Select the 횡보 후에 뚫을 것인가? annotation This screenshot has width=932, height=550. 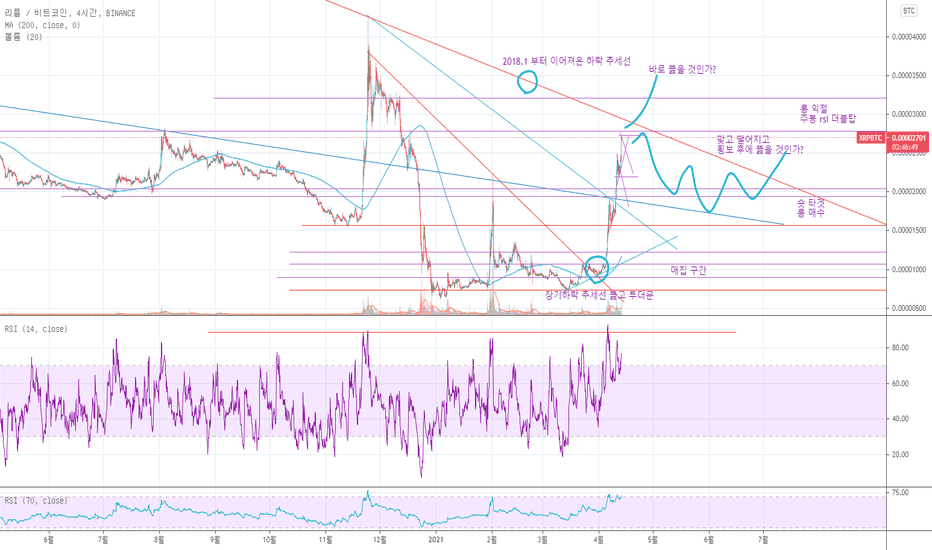click(760, 149)
